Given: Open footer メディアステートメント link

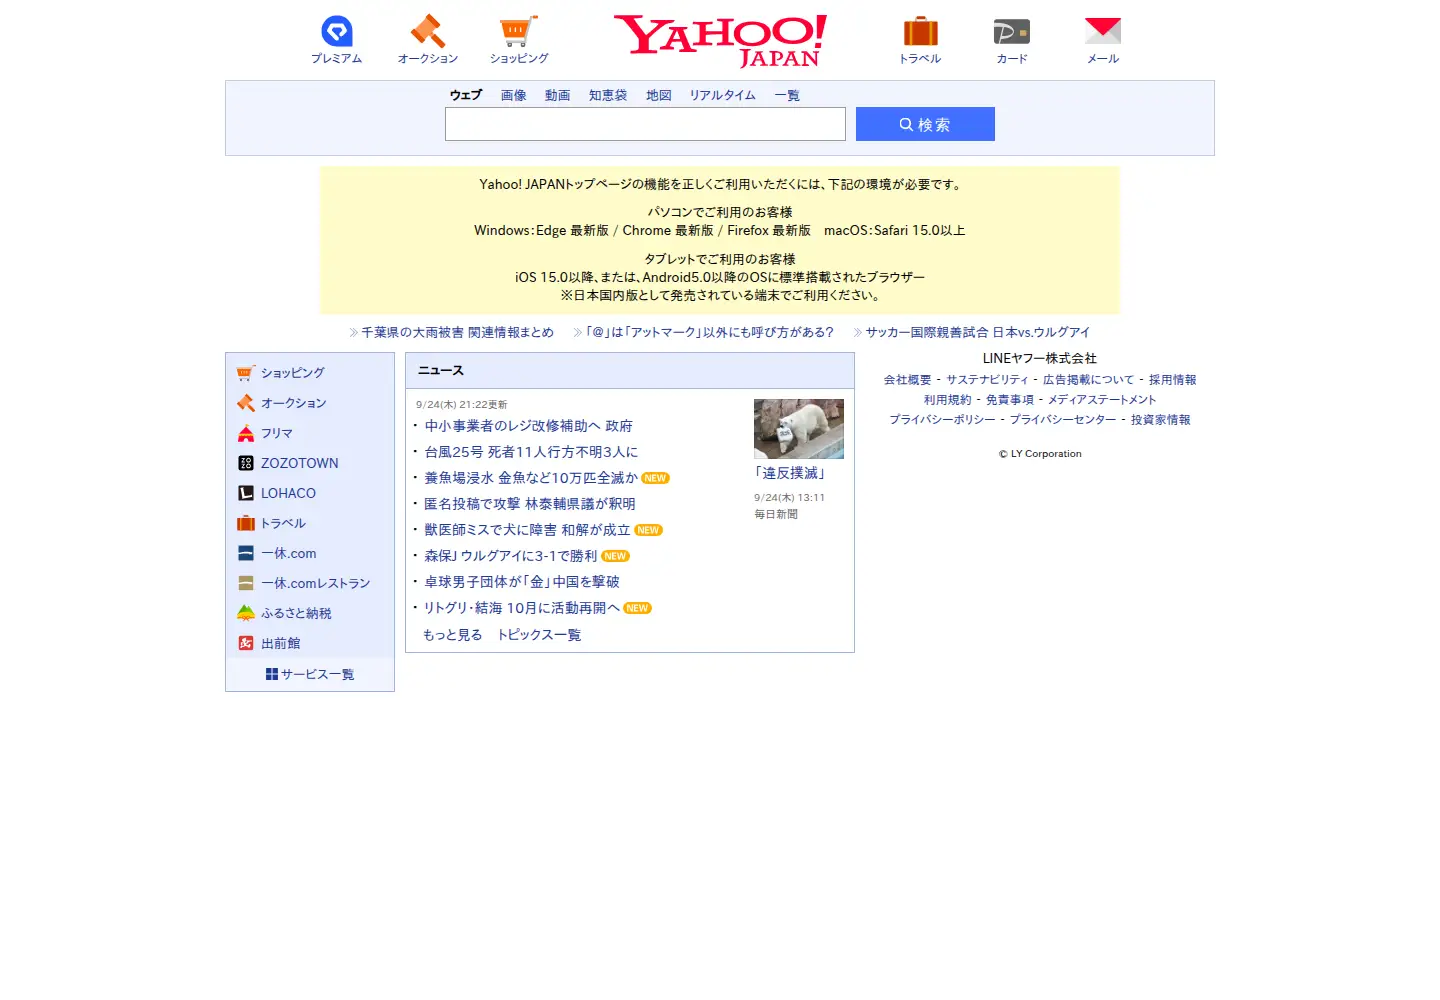Looking at the screenshot, I should click(x=1102, y=400).
